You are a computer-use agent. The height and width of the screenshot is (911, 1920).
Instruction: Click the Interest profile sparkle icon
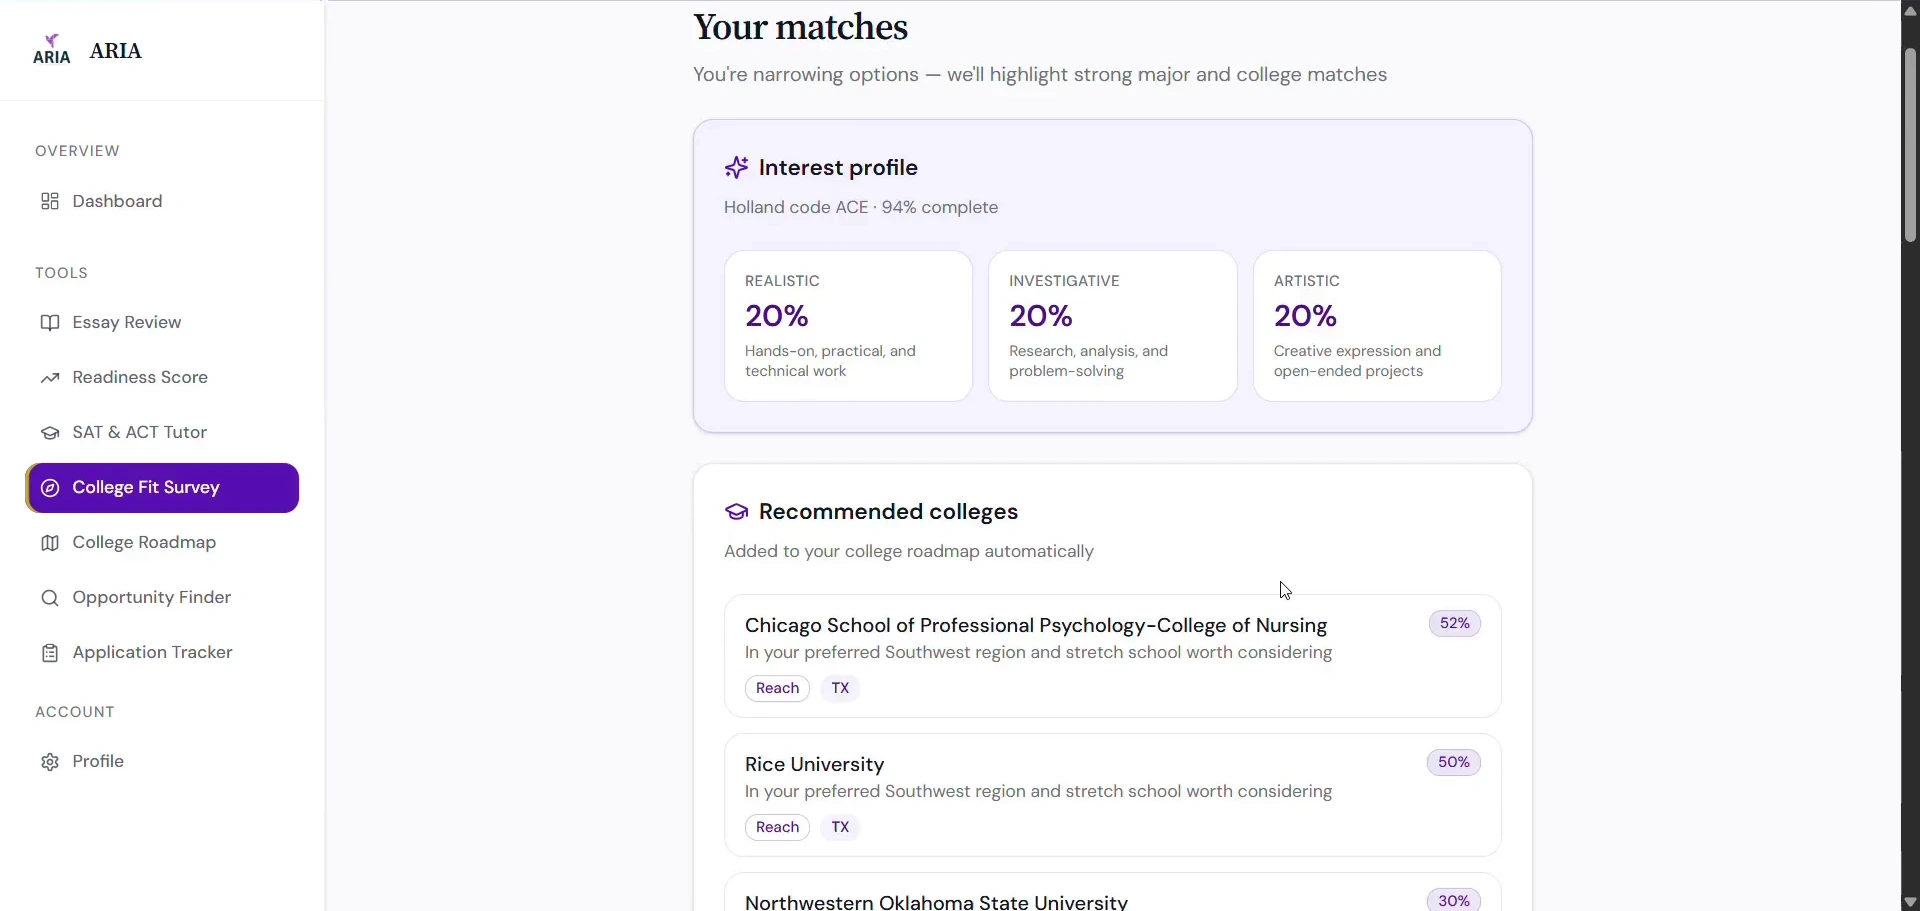tap(737, 167)
